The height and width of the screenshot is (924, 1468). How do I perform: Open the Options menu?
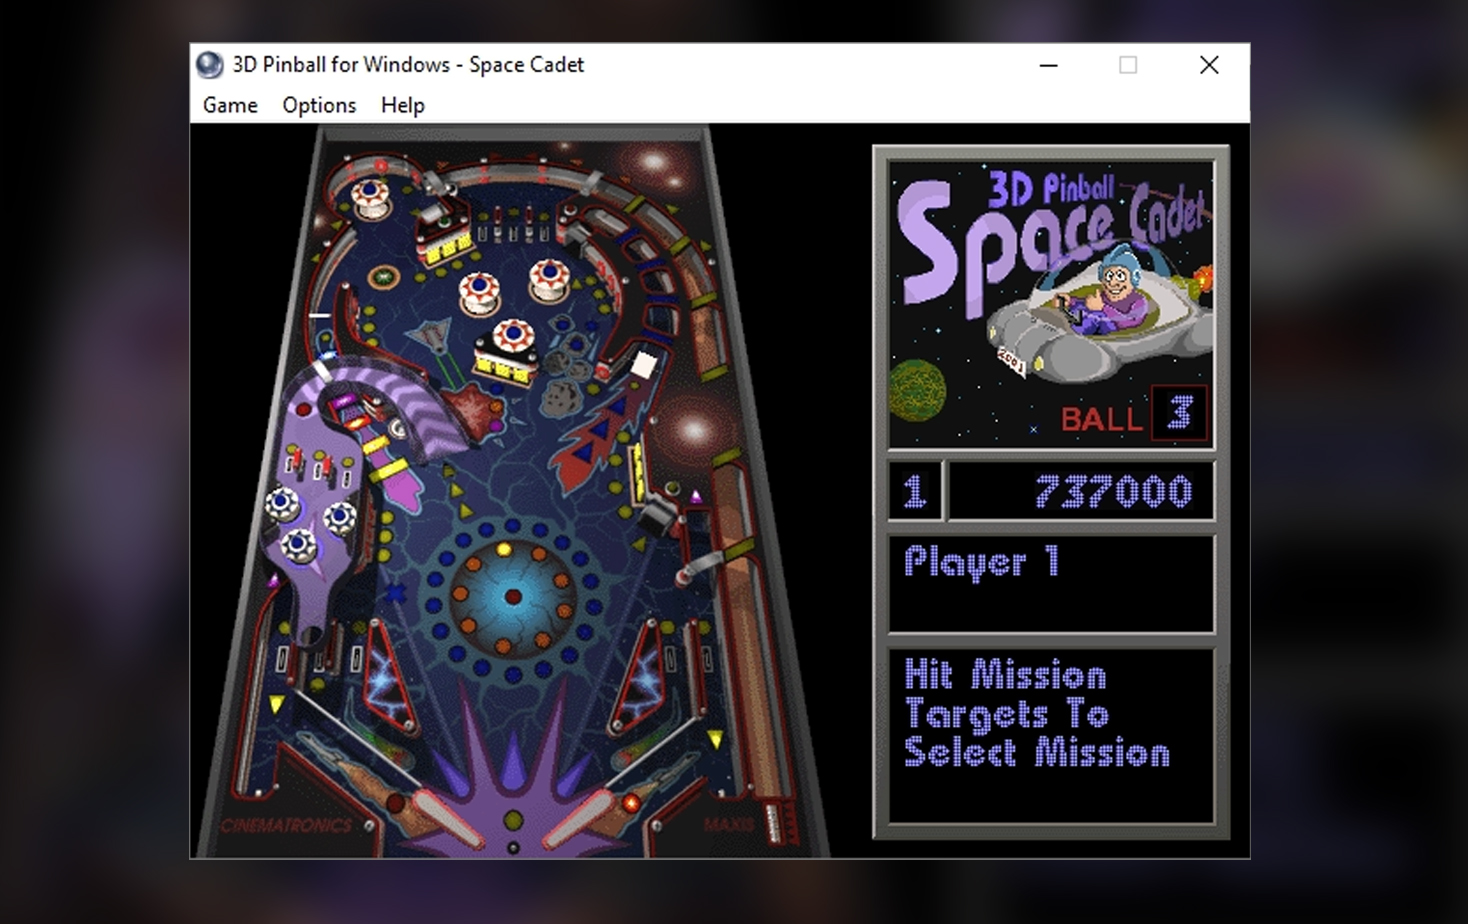click(318, 105)
